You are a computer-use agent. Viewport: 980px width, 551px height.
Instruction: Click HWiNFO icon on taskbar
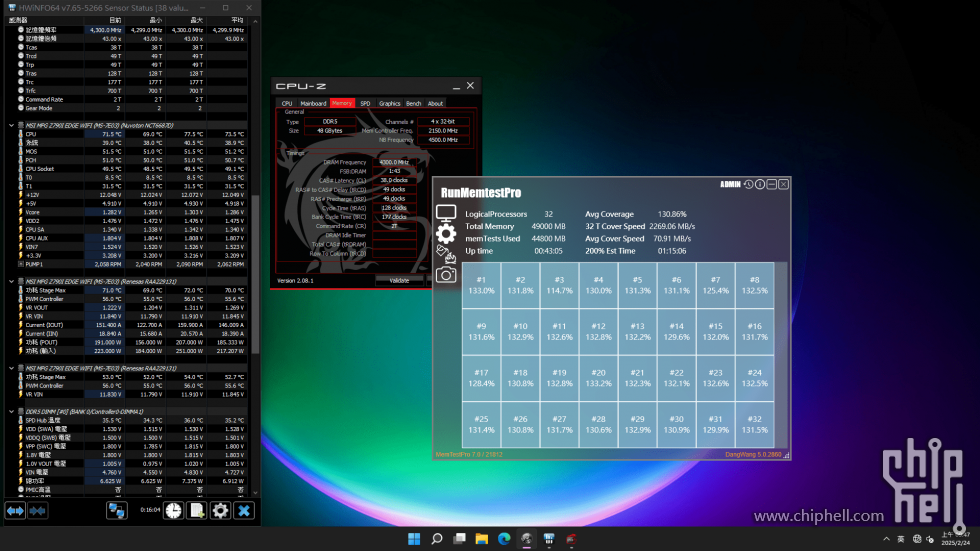549,539
